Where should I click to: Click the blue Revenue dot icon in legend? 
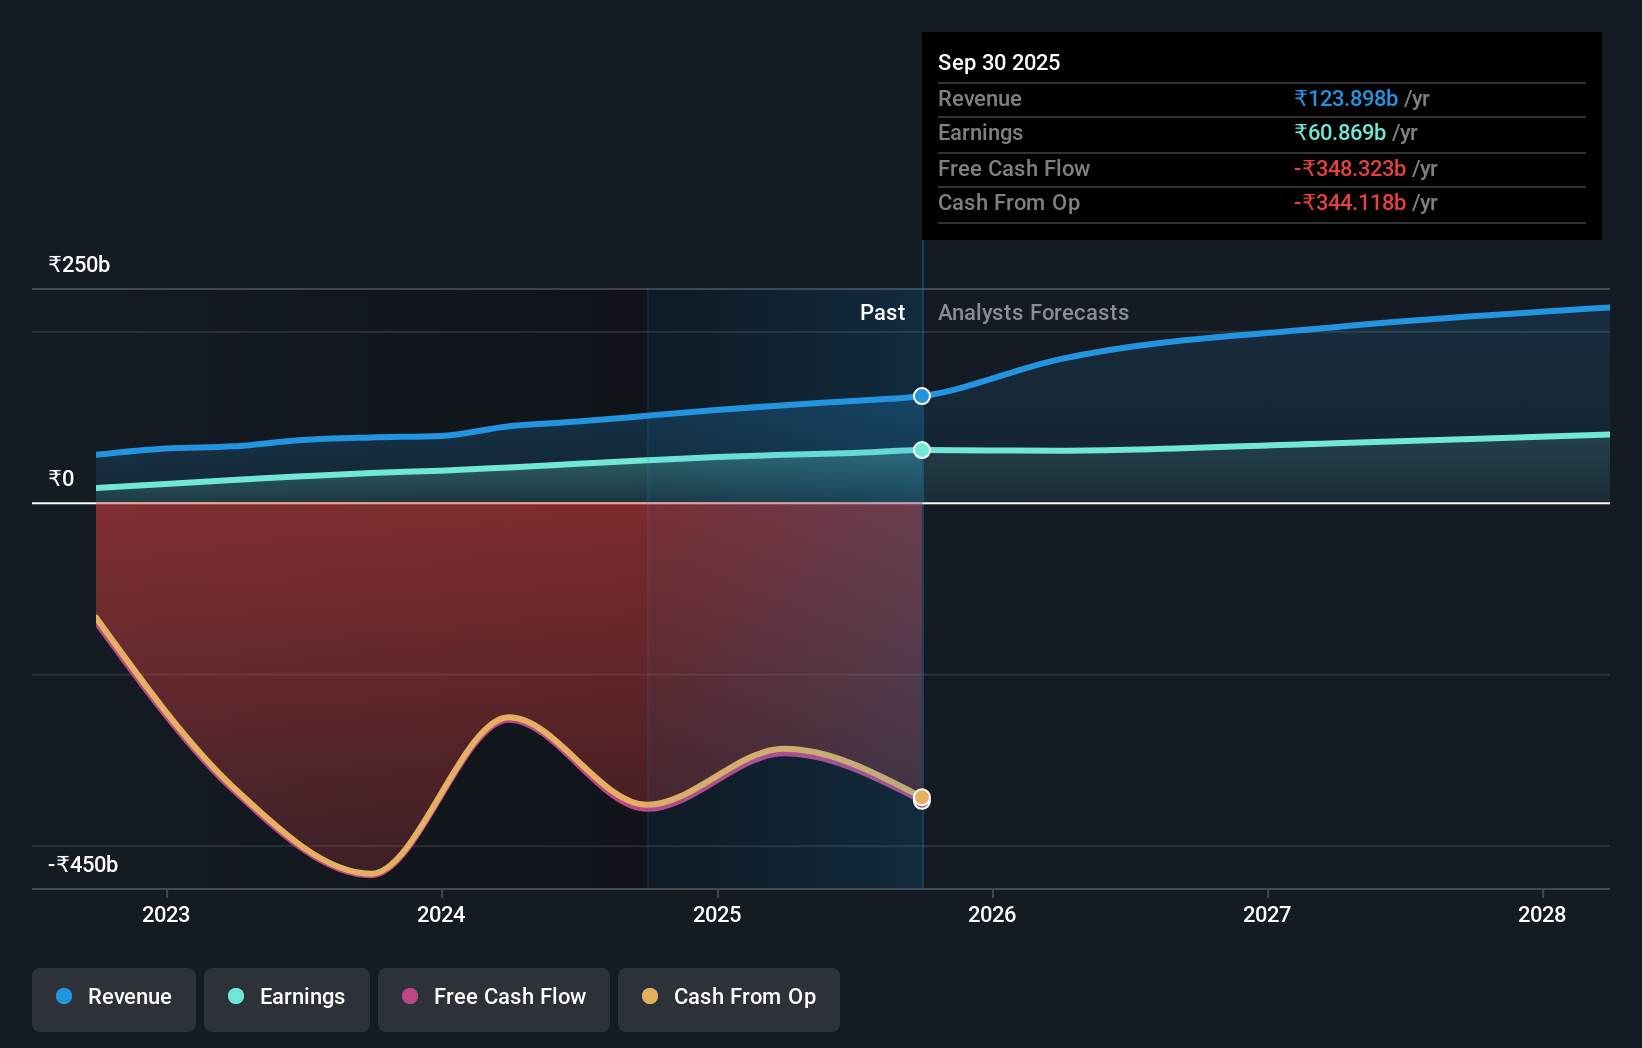click(x=63, y=997)
